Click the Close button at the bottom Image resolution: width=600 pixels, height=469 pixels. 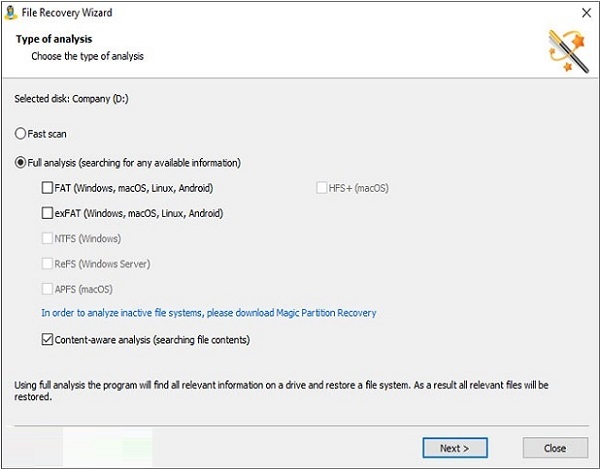pyautogui.click(x=554, y=448)
